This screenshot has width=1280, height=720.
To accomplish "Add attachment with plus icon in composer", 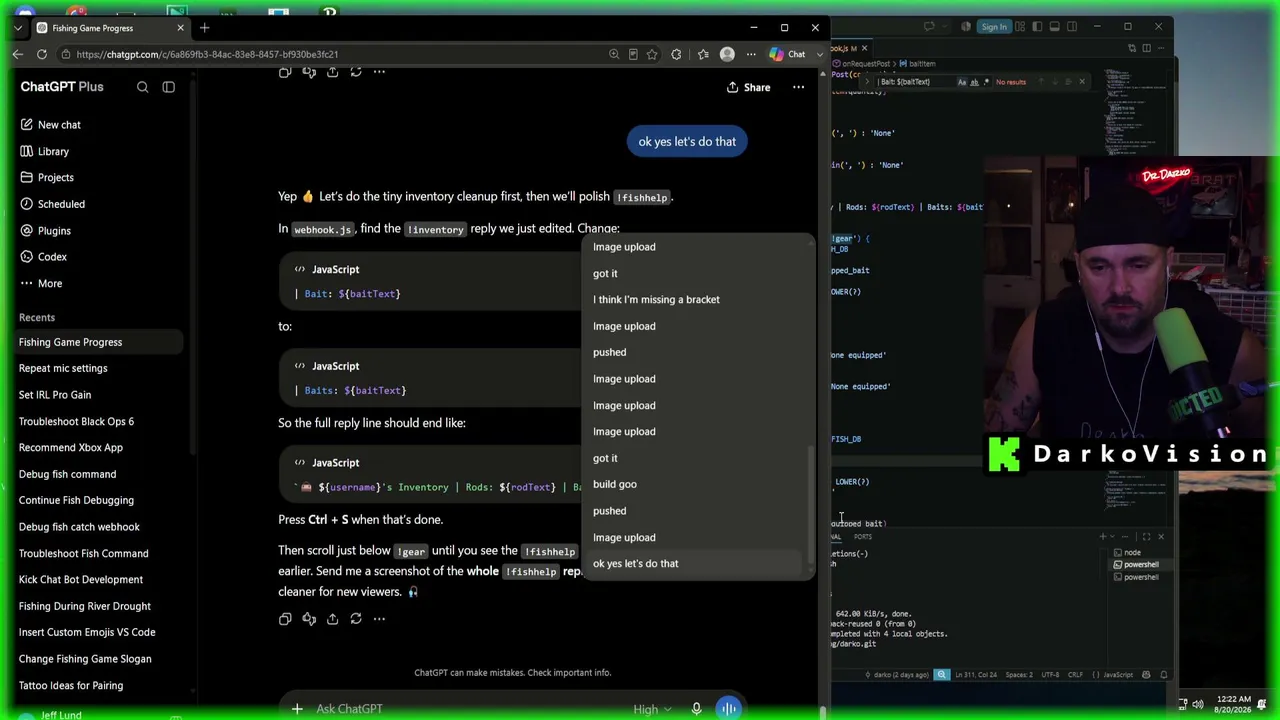I will (297, 709).
